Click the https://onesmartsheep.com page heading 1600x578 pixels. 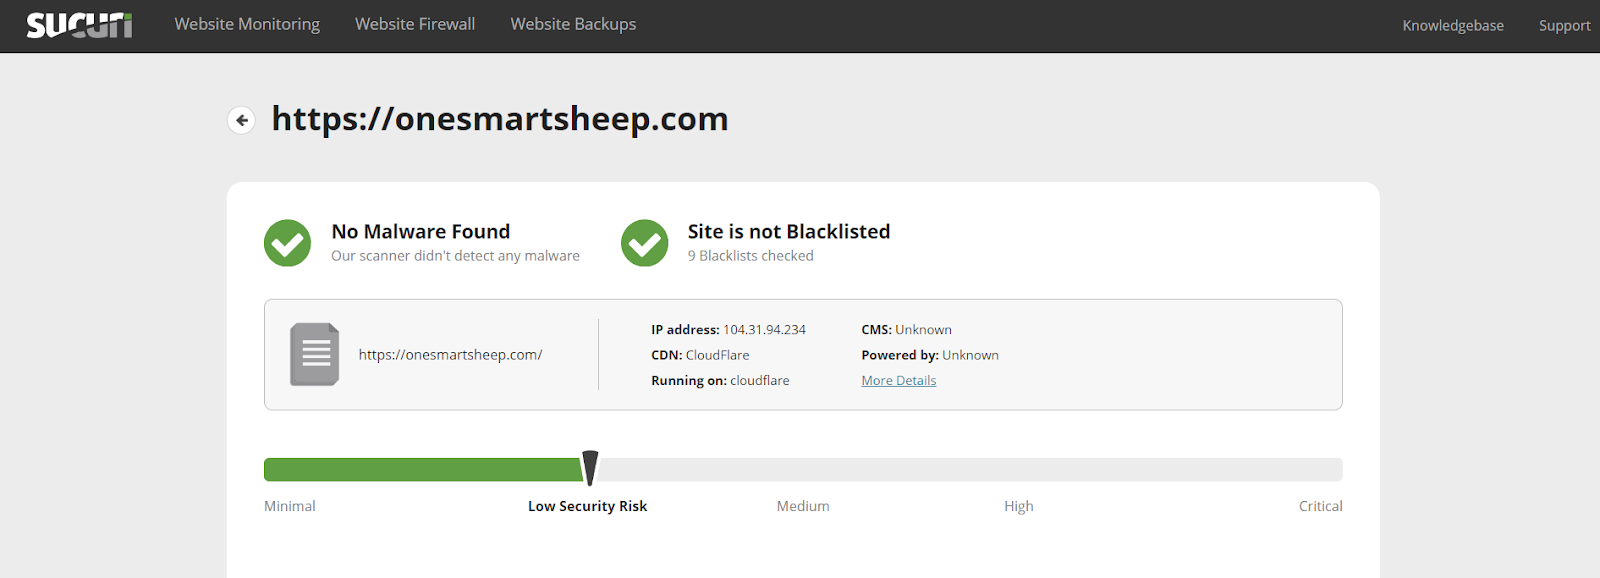(x=500, y=119)
